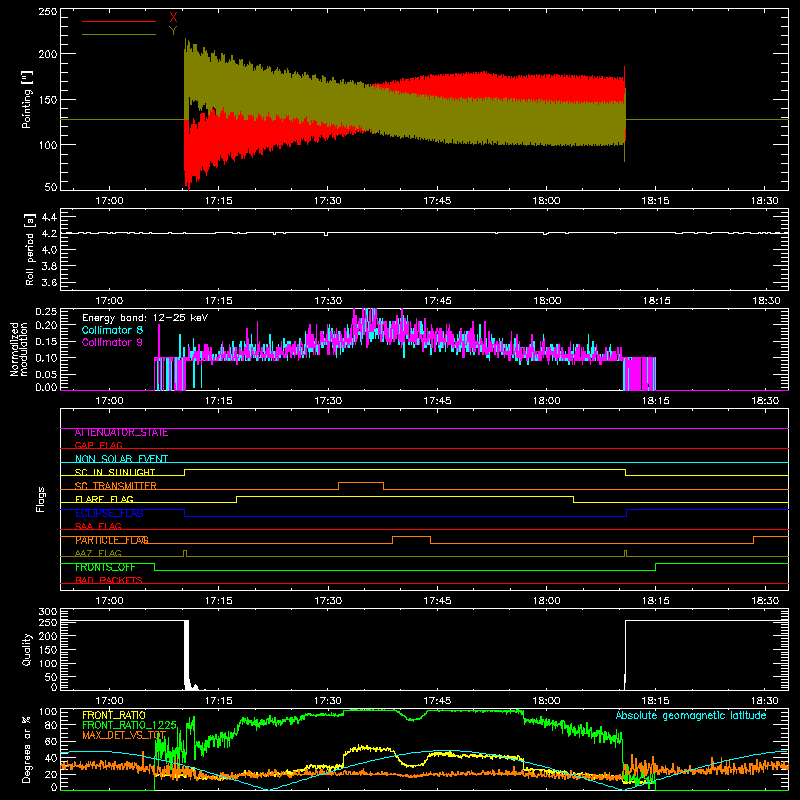800x800 pixels.
Task: Click the ECLIPSE_FLAG label
Action: [109, 513]
